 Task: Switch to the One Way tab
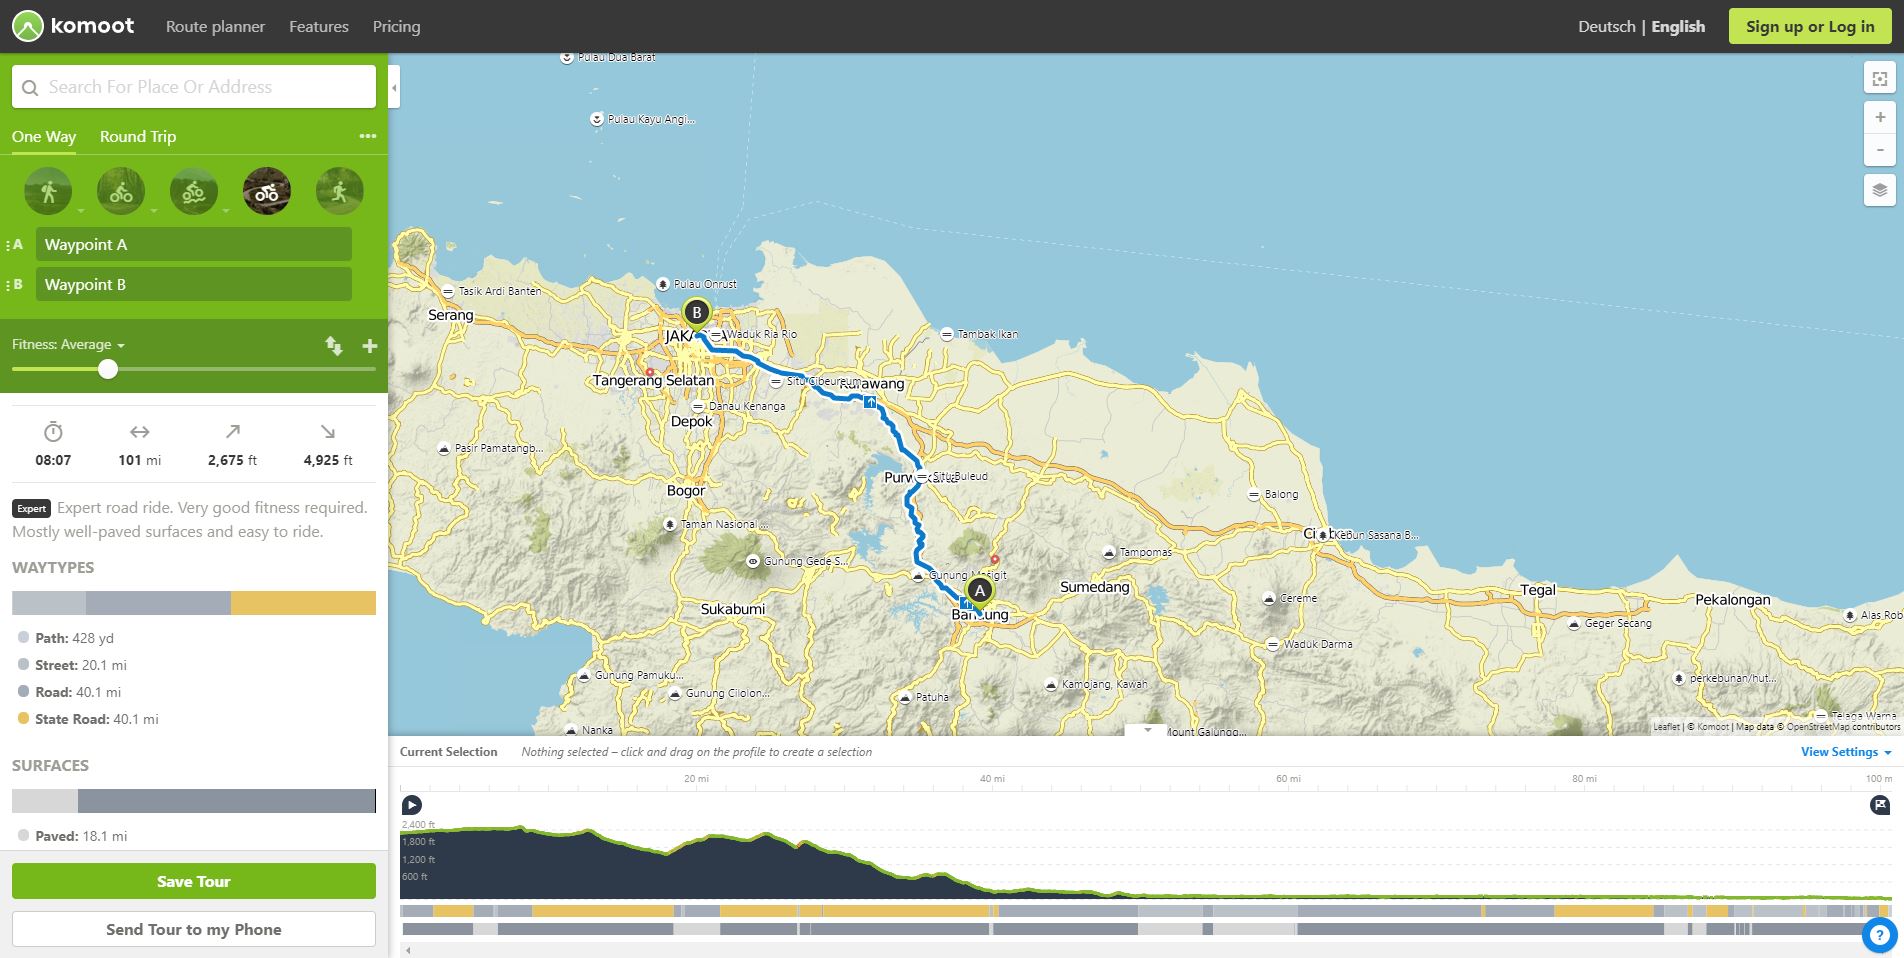tap(44, 137)
